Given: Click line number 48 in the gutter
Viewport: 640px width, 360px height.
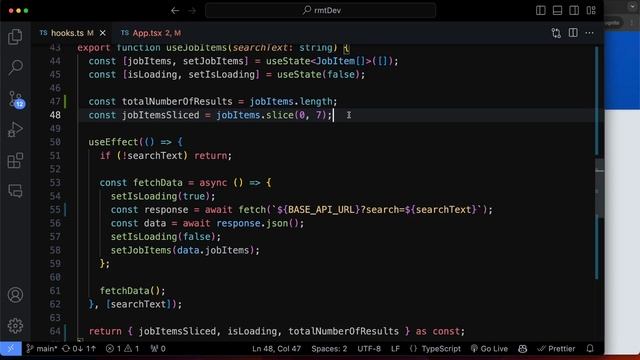Looking at the screenshot, I should point(55,115).
